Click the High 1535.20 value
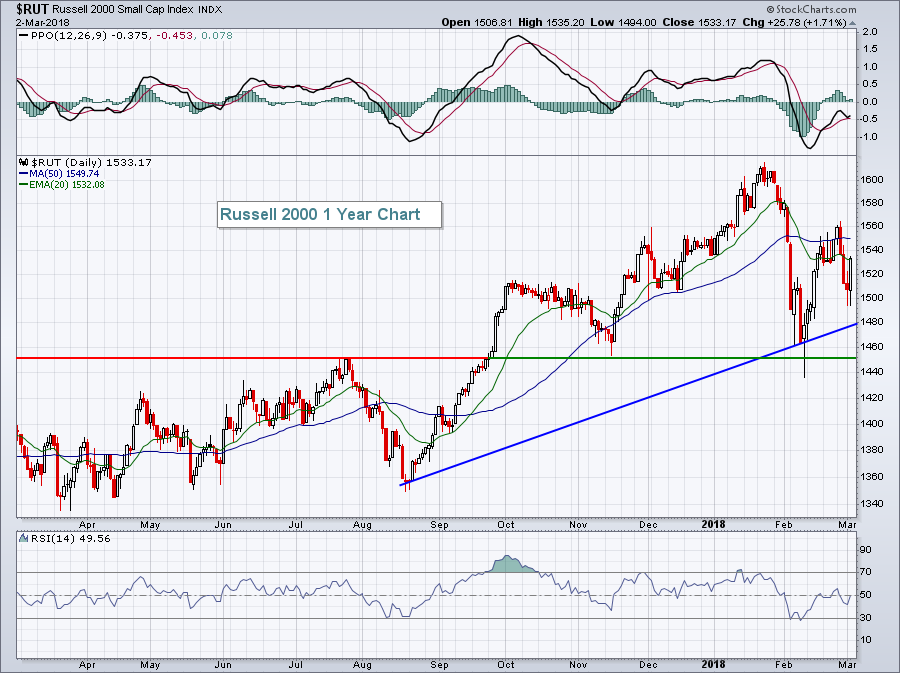The width and height of the screenshot is (900, 673). (550, 22)
